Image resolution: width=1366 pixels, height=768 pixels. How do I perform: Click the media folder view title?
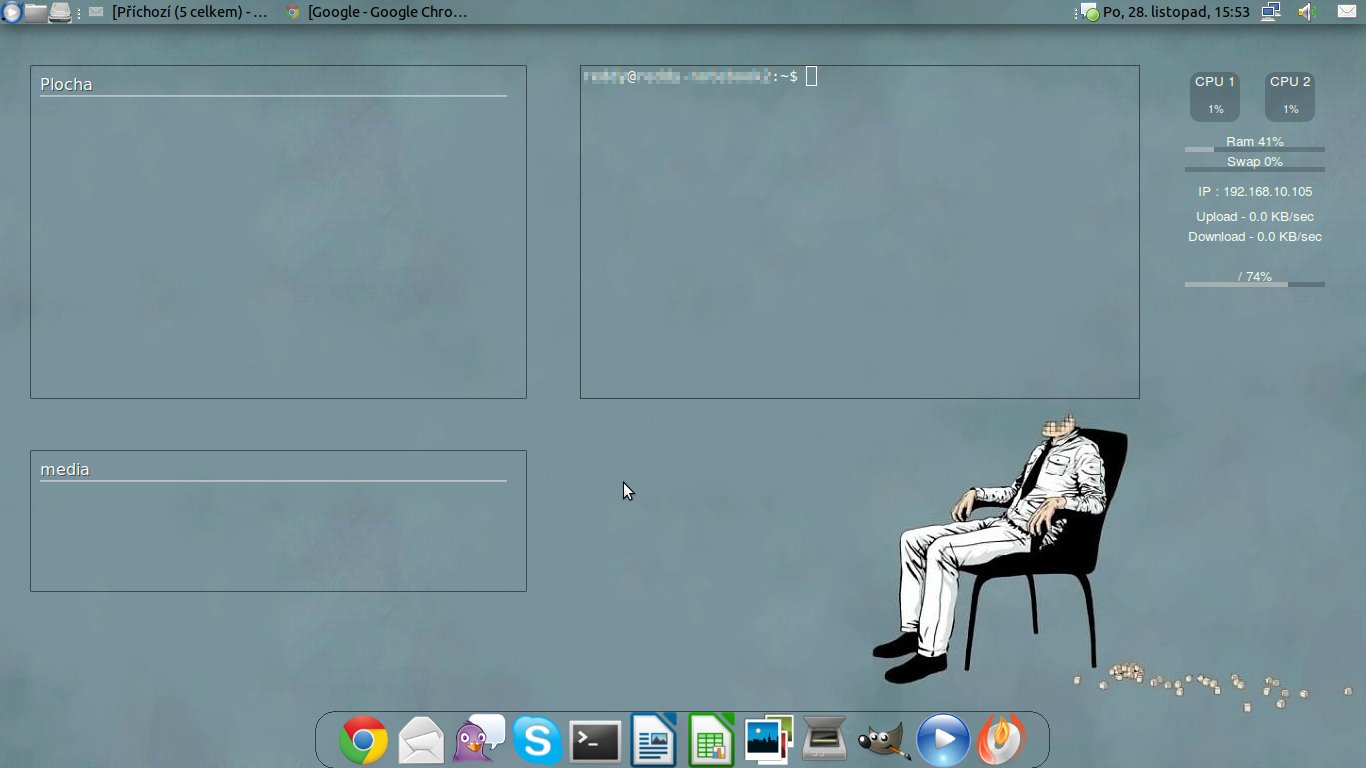(65, 469)
